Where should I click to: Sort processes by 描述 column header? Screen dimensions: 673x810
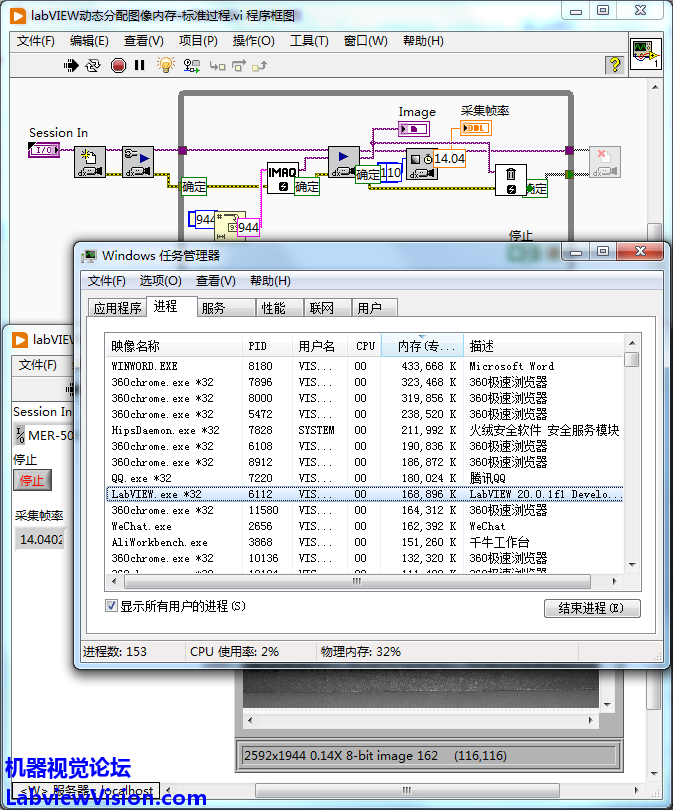543,346
